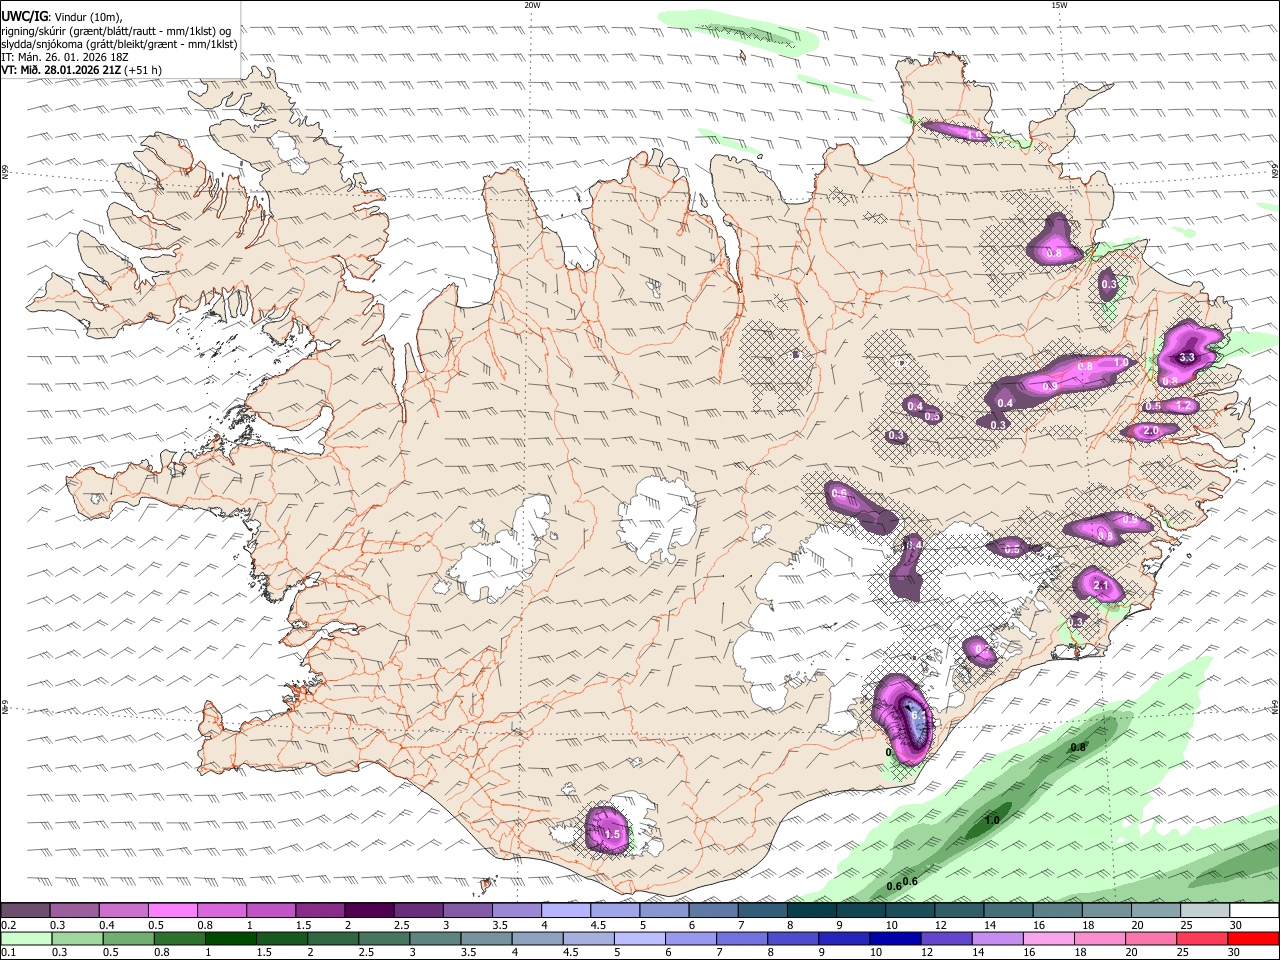This screenshot has height=960, width=1280.
Task: Click the UWC/IG Vindur (10m) title text
Action: [61, 17]
